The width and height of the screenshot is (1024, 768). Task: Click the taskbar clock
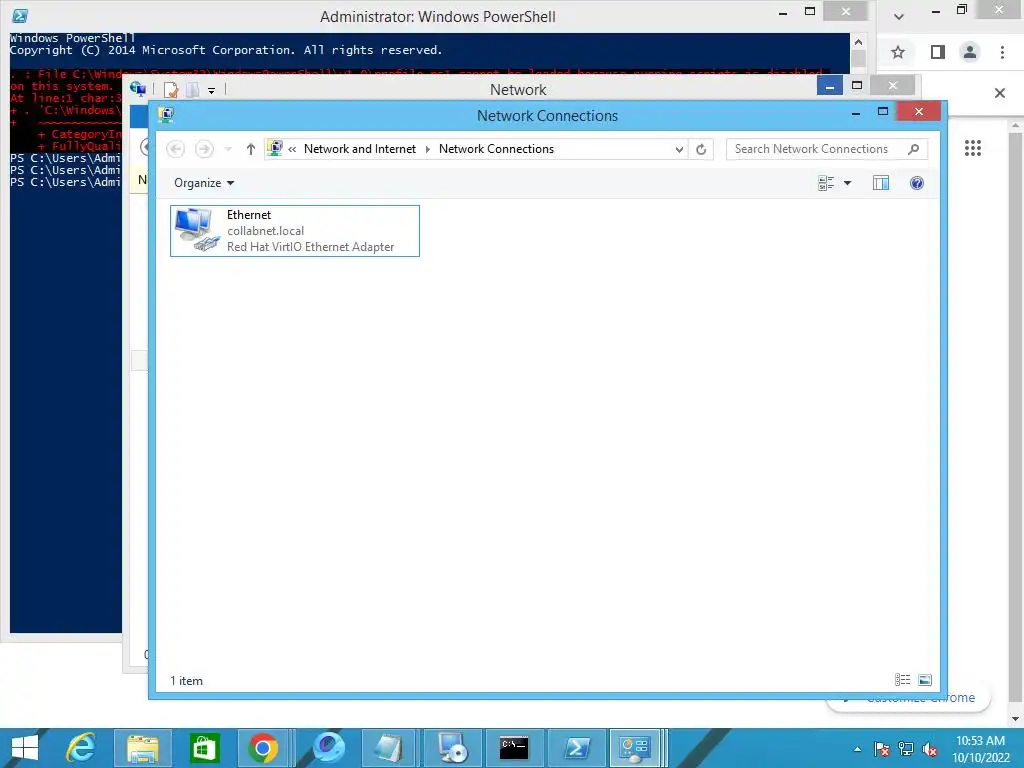[x=980, y=749]
